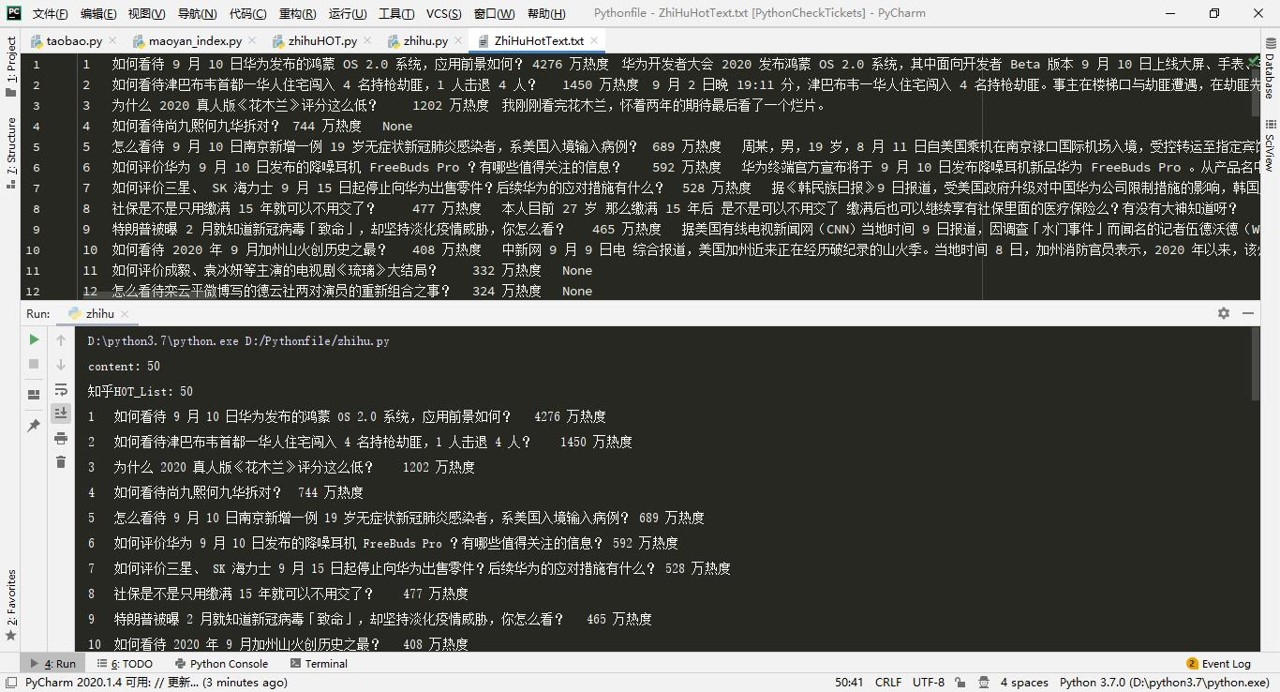The image size is (1280, 692).
Task: Click the tool windows toggle icon in status bar
Action: tap(10, 682)
